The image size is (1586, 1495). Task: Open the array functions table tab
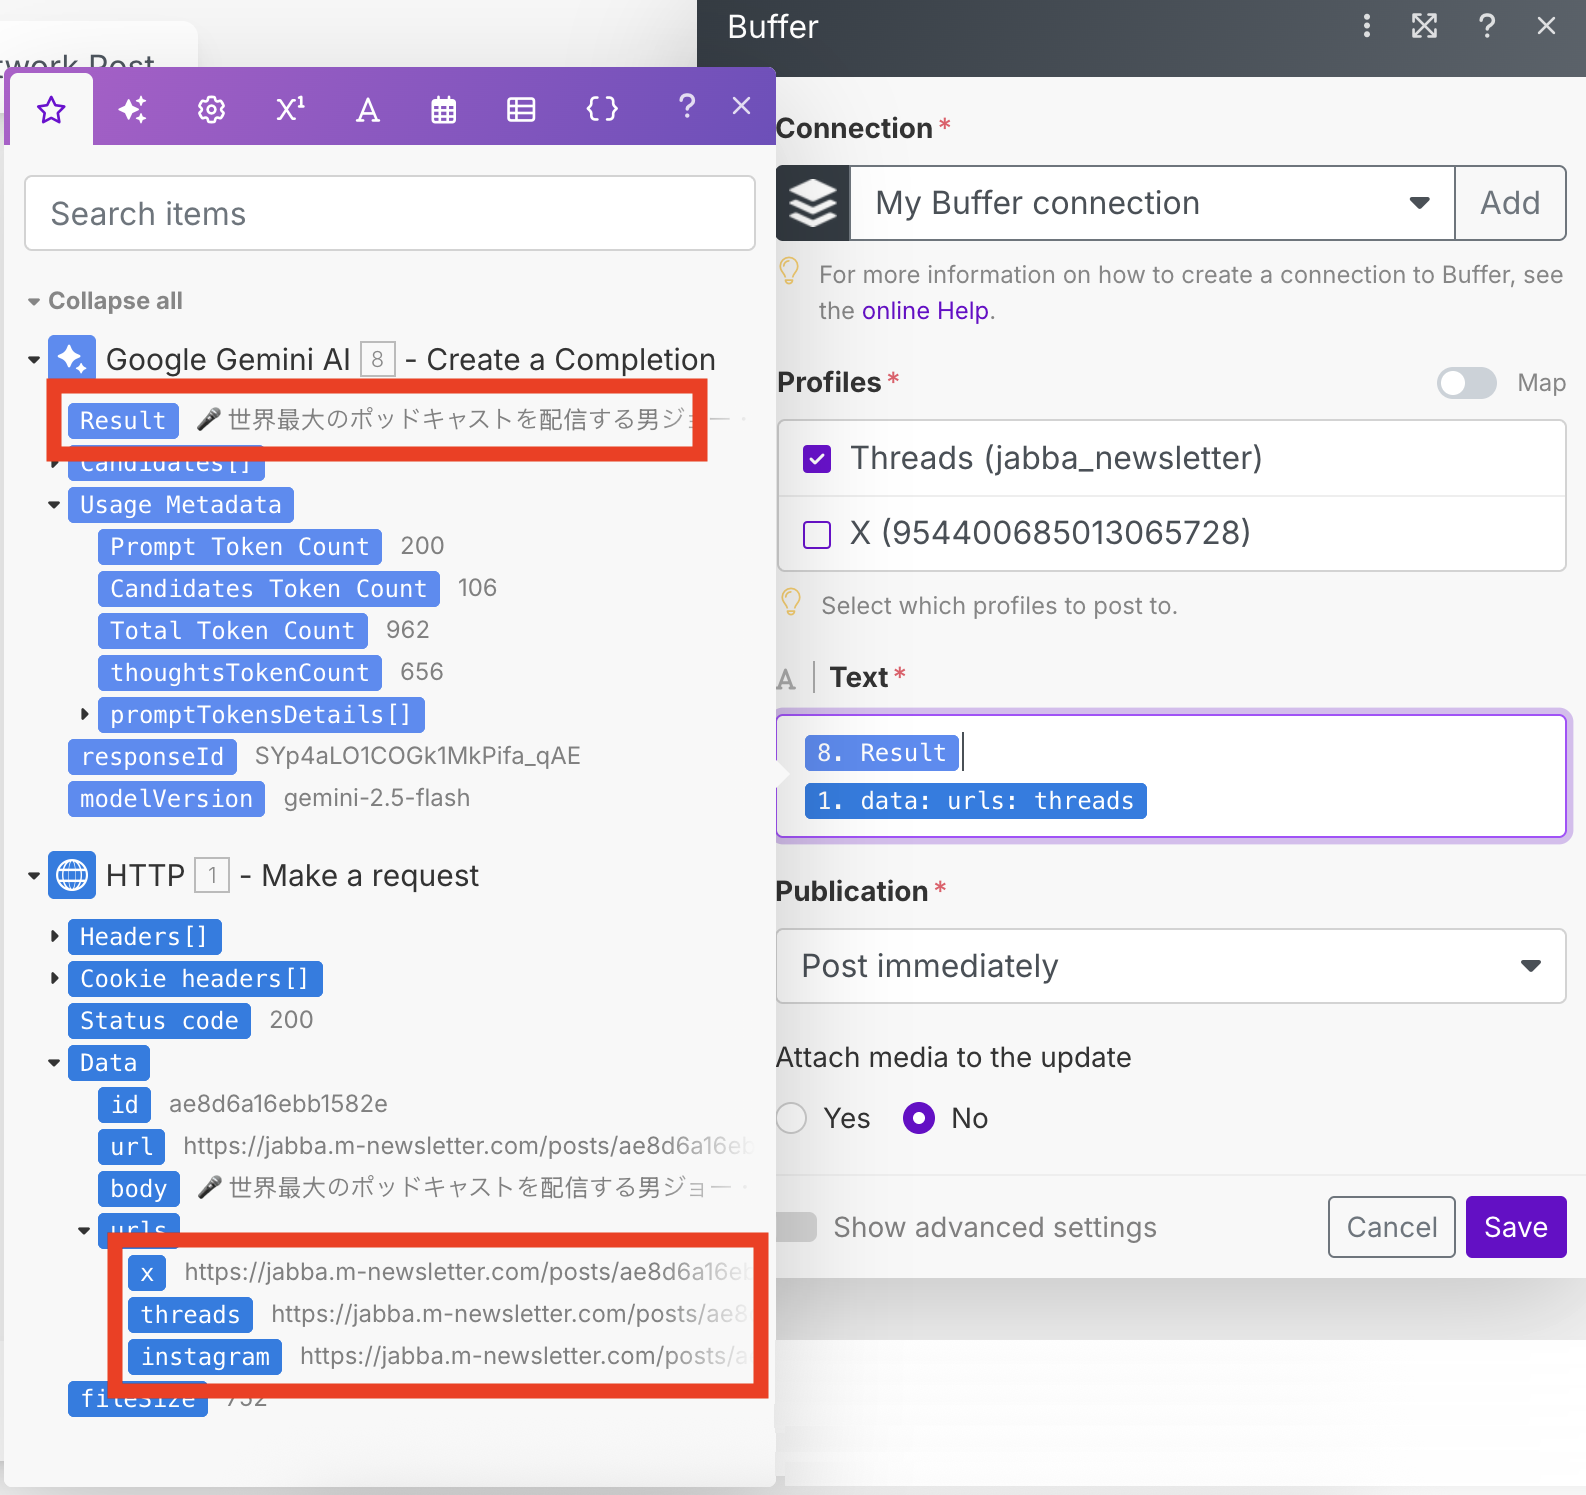(x=521, y=109)
